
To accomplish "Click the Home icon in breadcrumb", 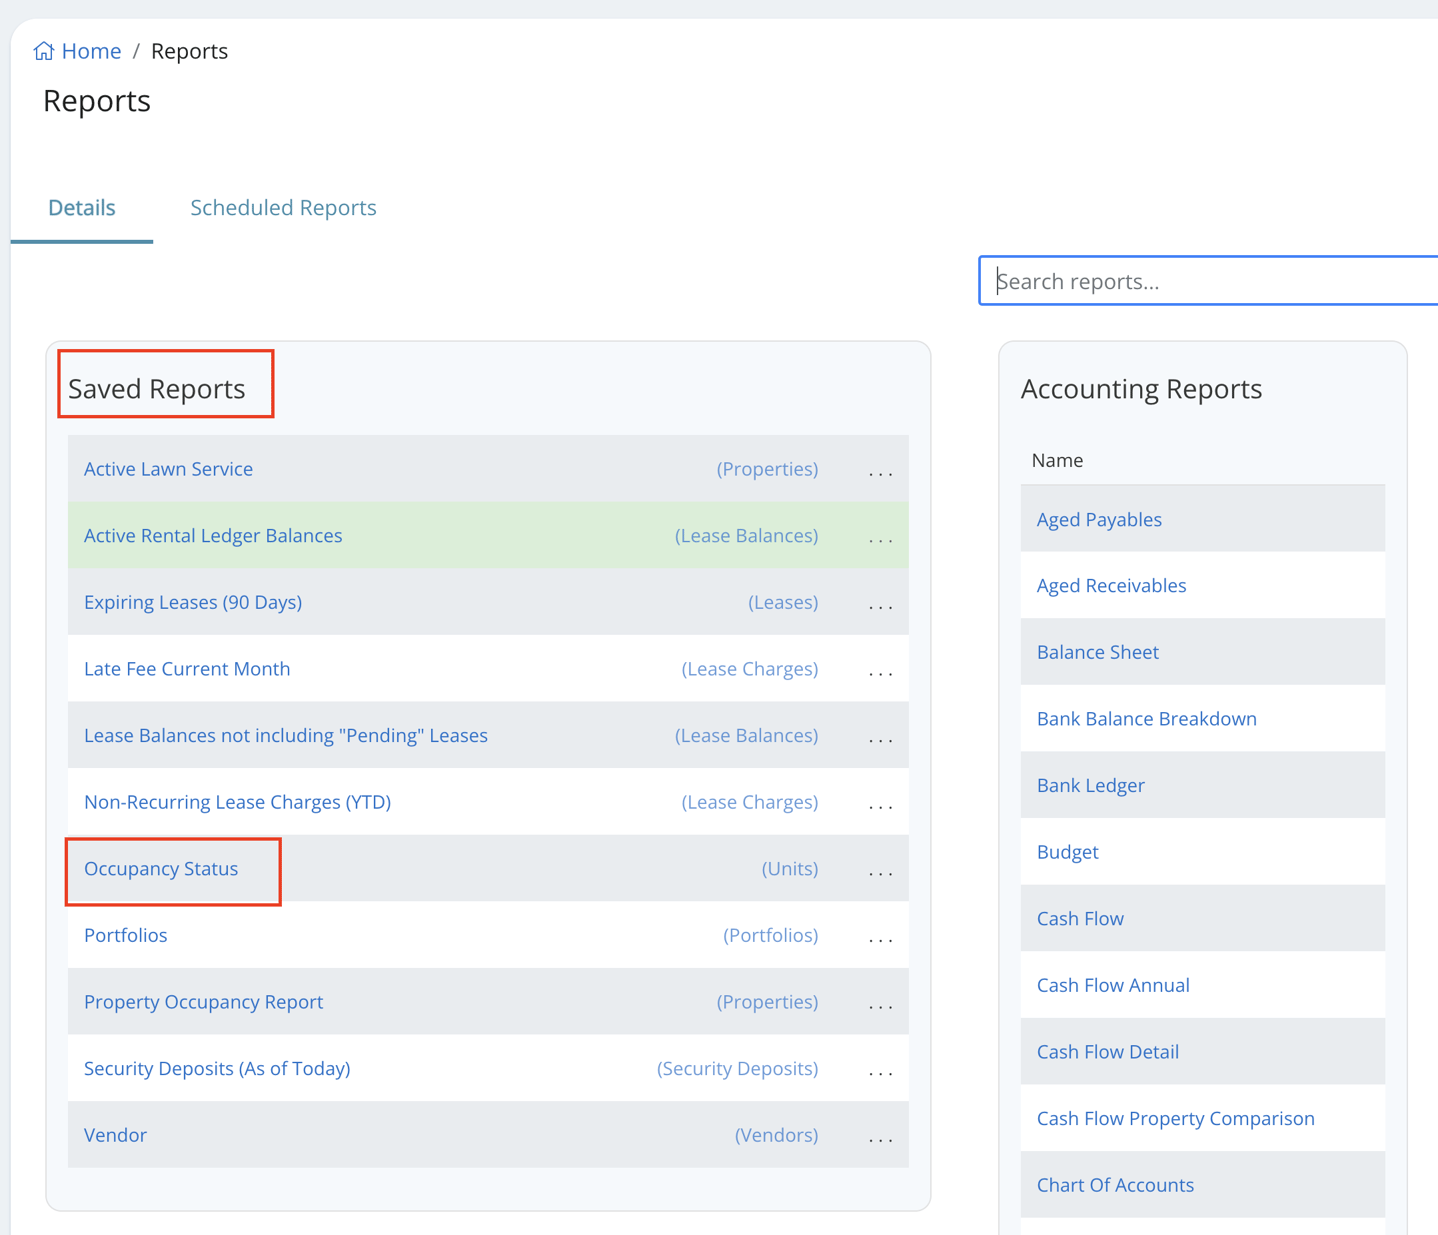I will coord(43,51).
